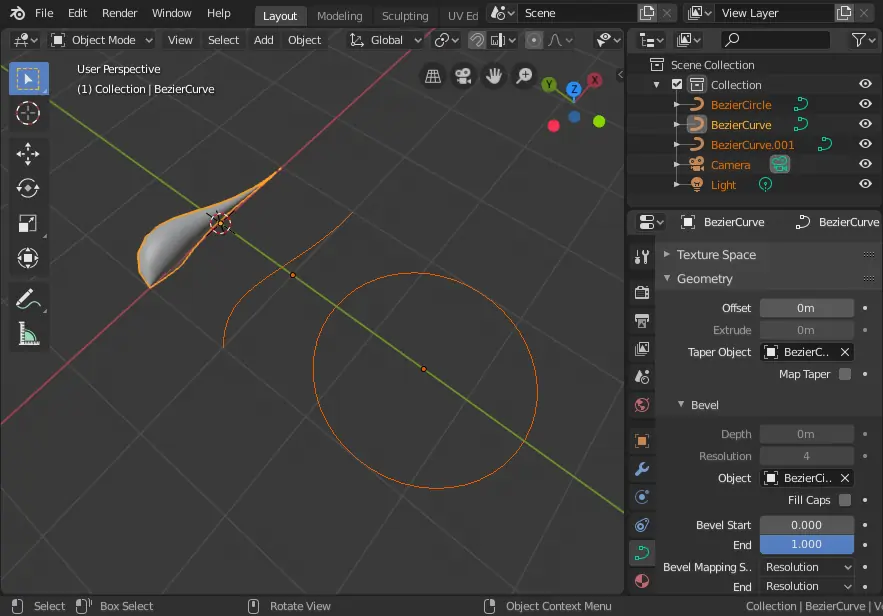Choose the Scale tool
This screenshot has width=883, height=616.
point(28,224)
